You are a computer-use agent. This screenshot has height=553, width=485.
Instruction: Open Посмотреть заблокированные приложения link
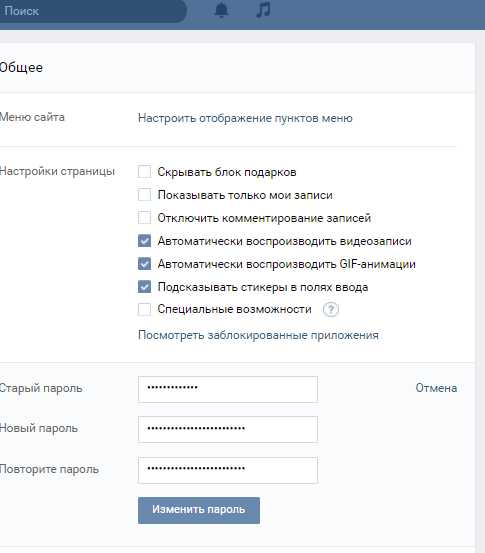258,335
